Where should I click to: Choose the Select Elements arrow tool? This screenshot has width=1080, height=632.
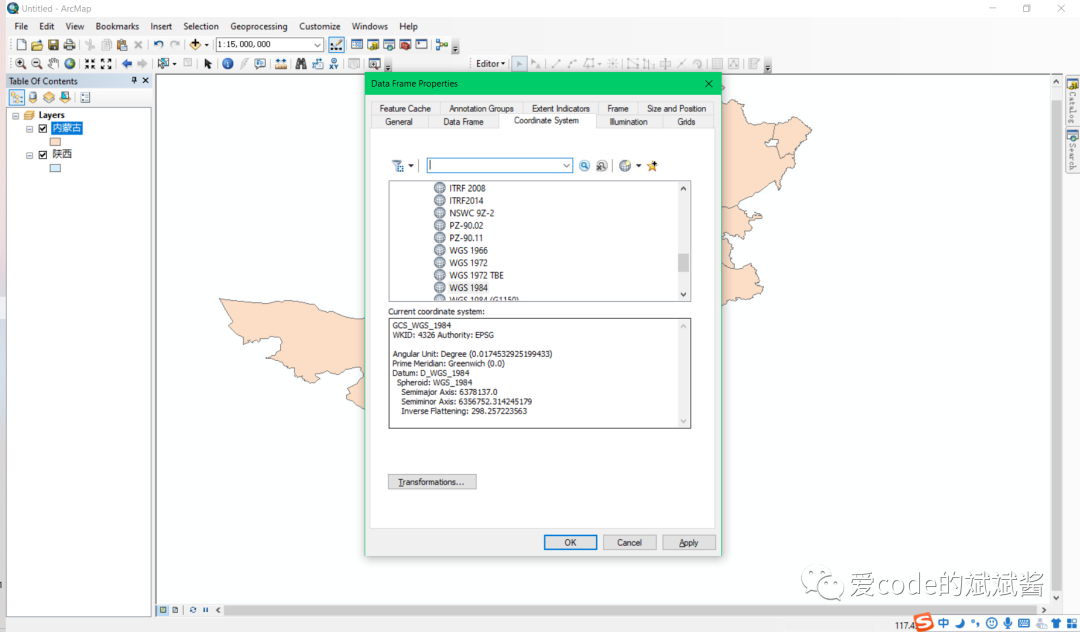click(208, 63)
